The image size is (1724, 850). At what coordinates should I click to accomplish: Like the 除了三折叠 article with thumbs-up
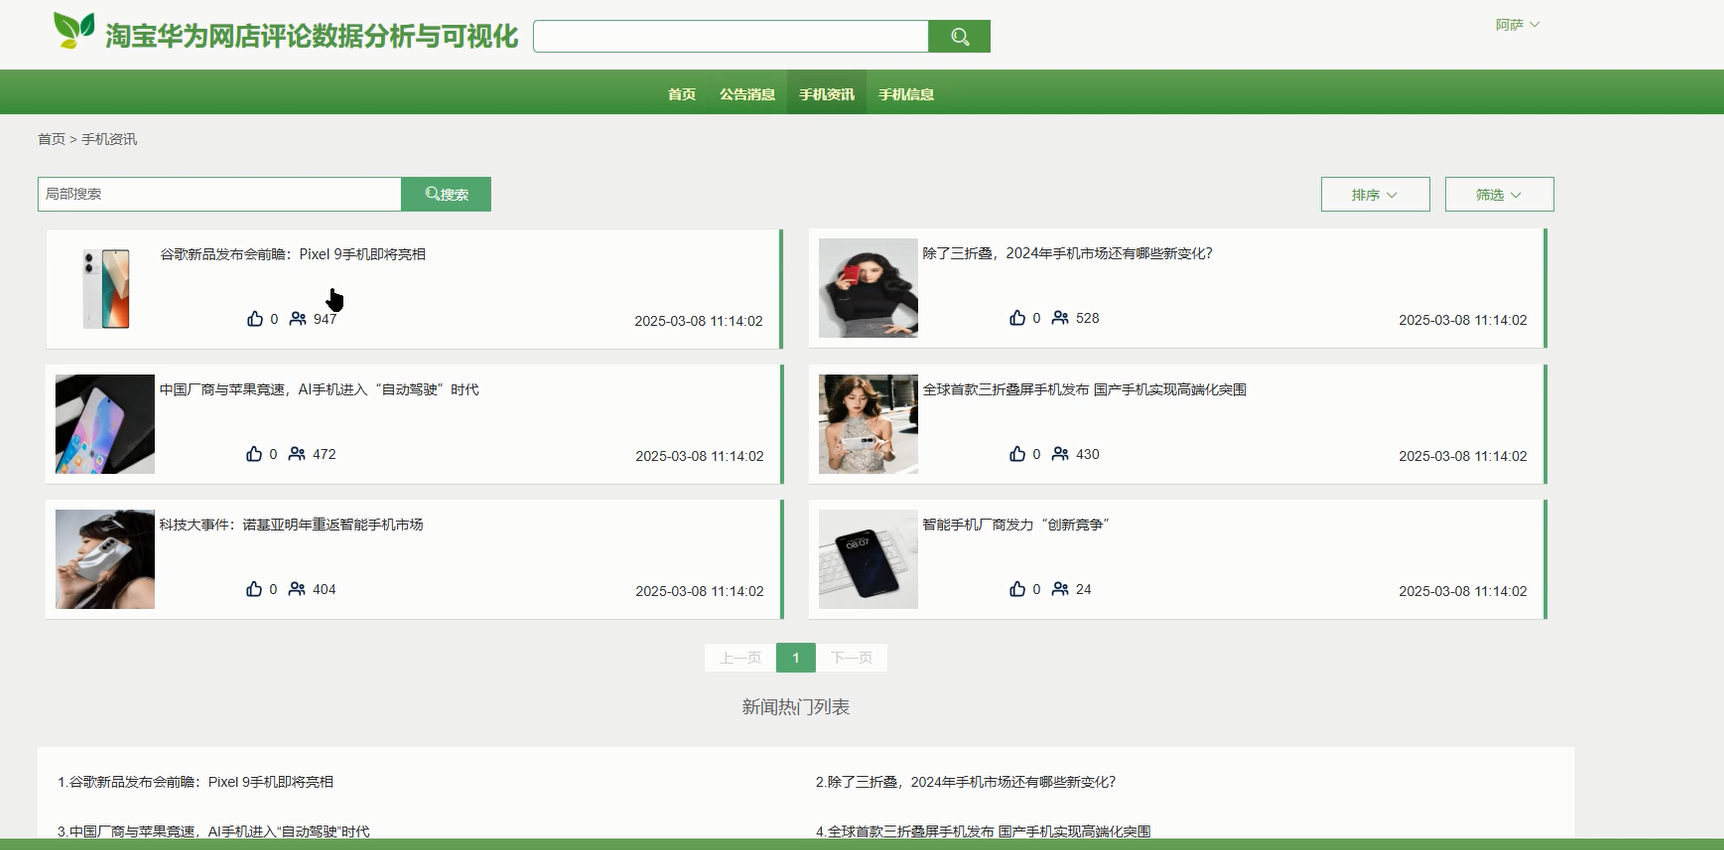click(x=1018, y=318)
